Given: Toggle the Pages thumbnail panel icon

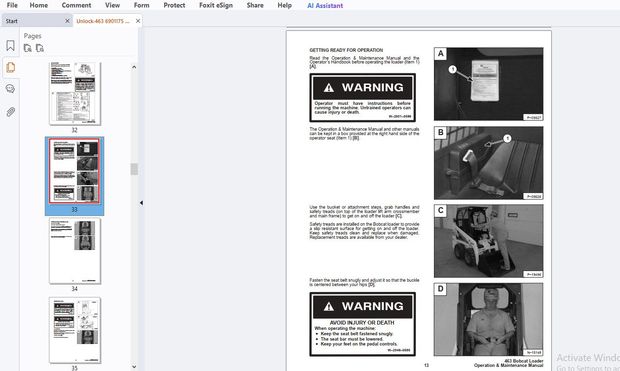Looking at the screenshot, I should 10,67.
